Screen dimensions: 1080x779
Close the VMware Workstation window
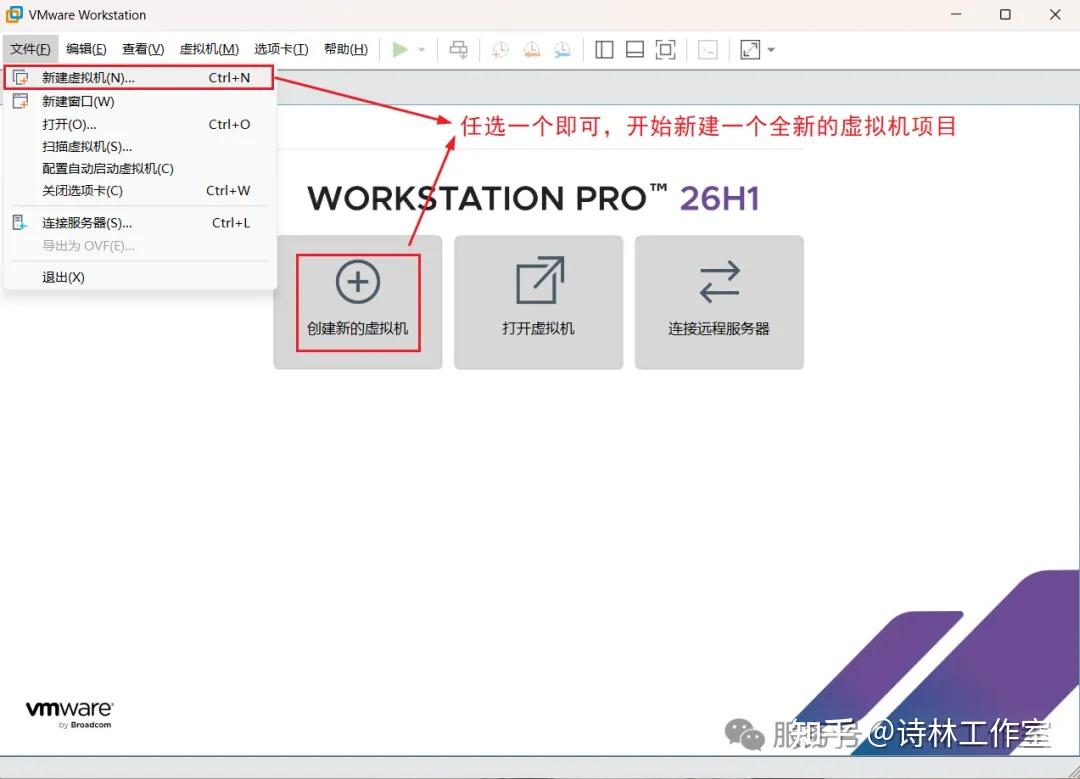[x=1055, y=14]
